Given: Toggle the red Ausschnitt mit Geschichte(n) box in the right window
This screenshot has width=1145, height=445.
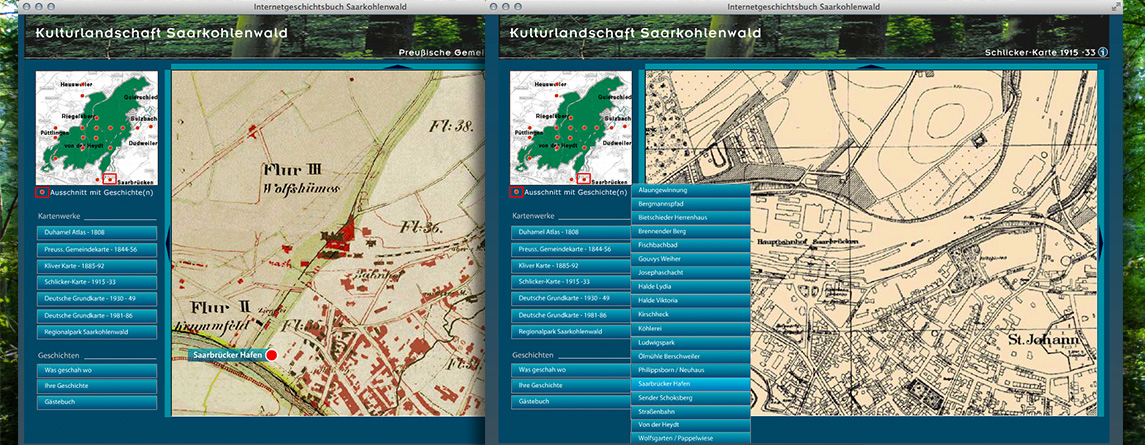Looking at the screenshot, I should tap(515, 192).
